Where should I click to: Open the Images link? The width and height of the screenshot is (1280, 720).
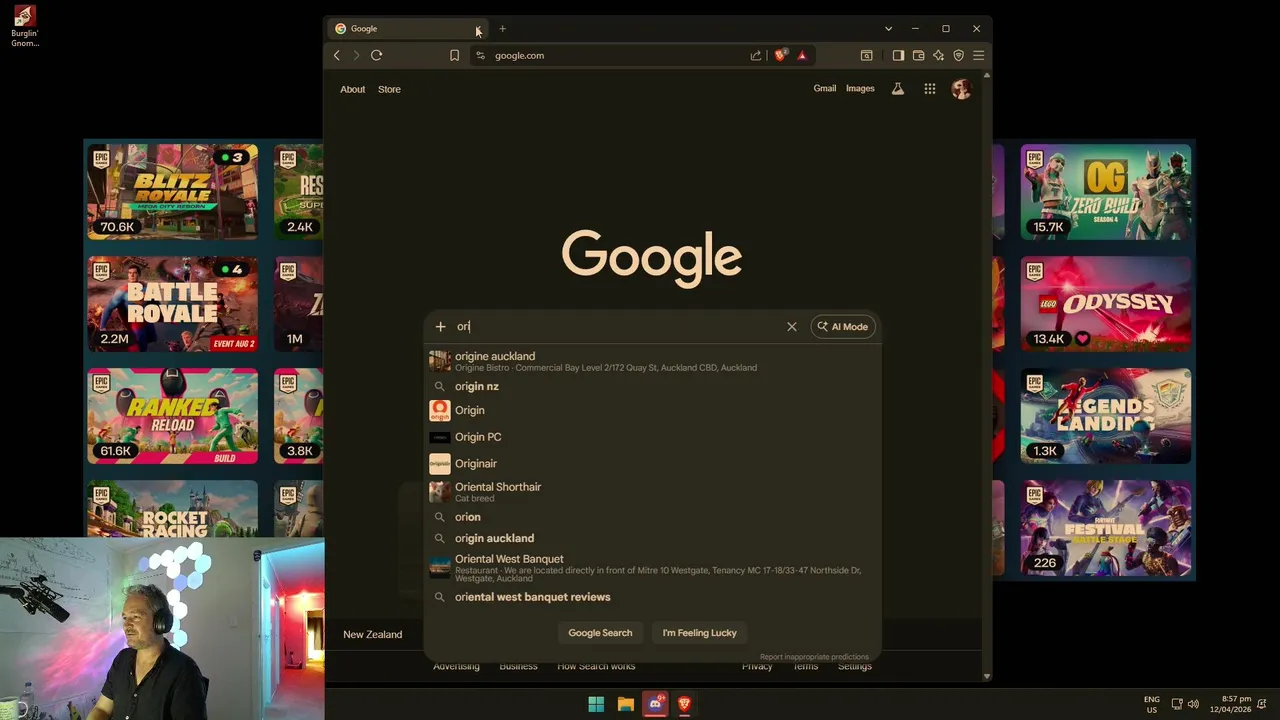860,88
